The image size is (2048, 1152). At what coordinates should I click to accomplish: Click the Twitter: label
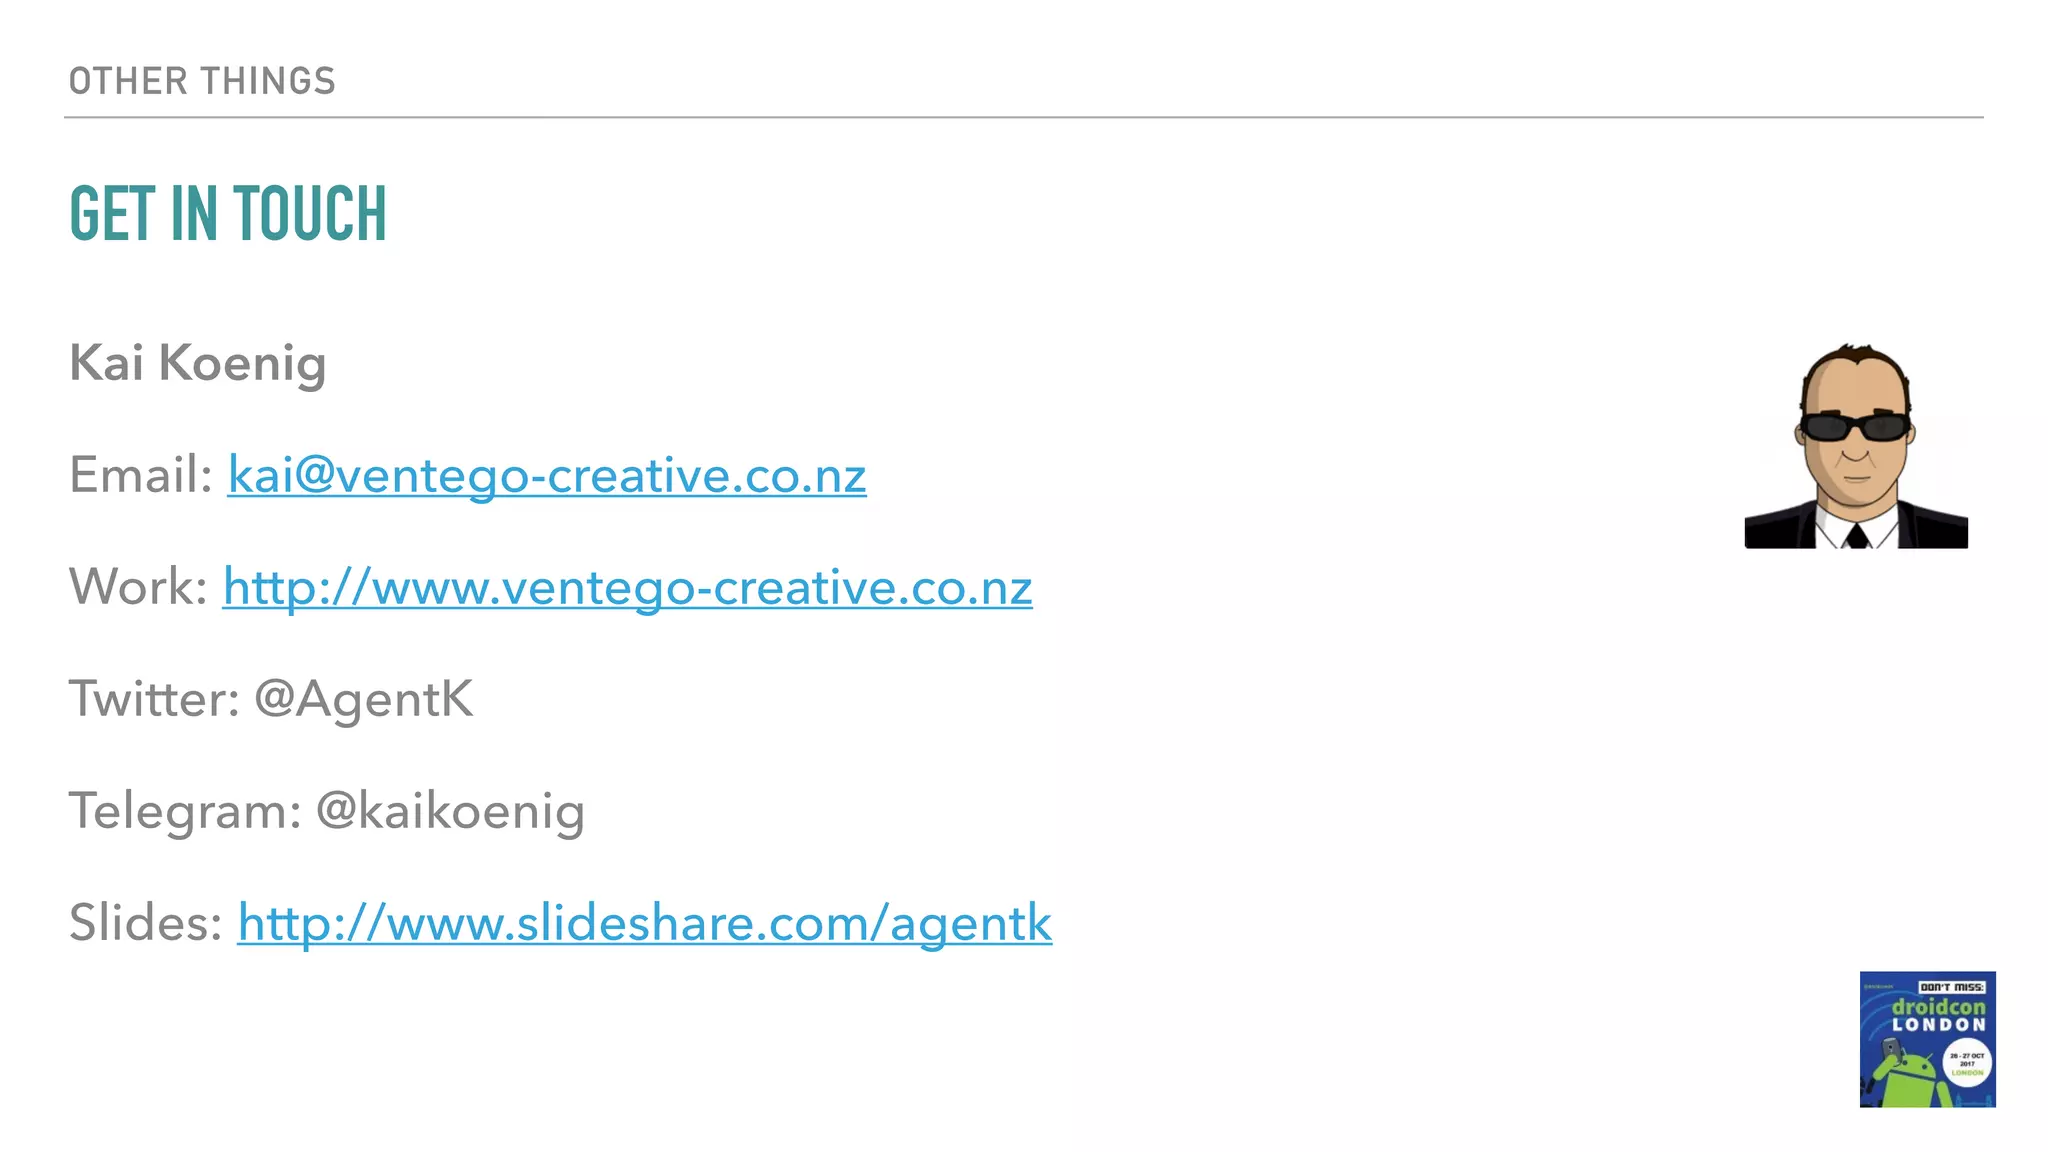coord(154,698)
